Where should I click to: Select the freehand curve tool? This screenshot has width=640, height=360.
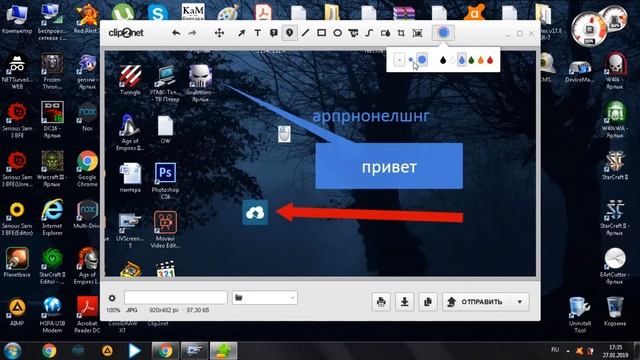click(x=369, y=33)
